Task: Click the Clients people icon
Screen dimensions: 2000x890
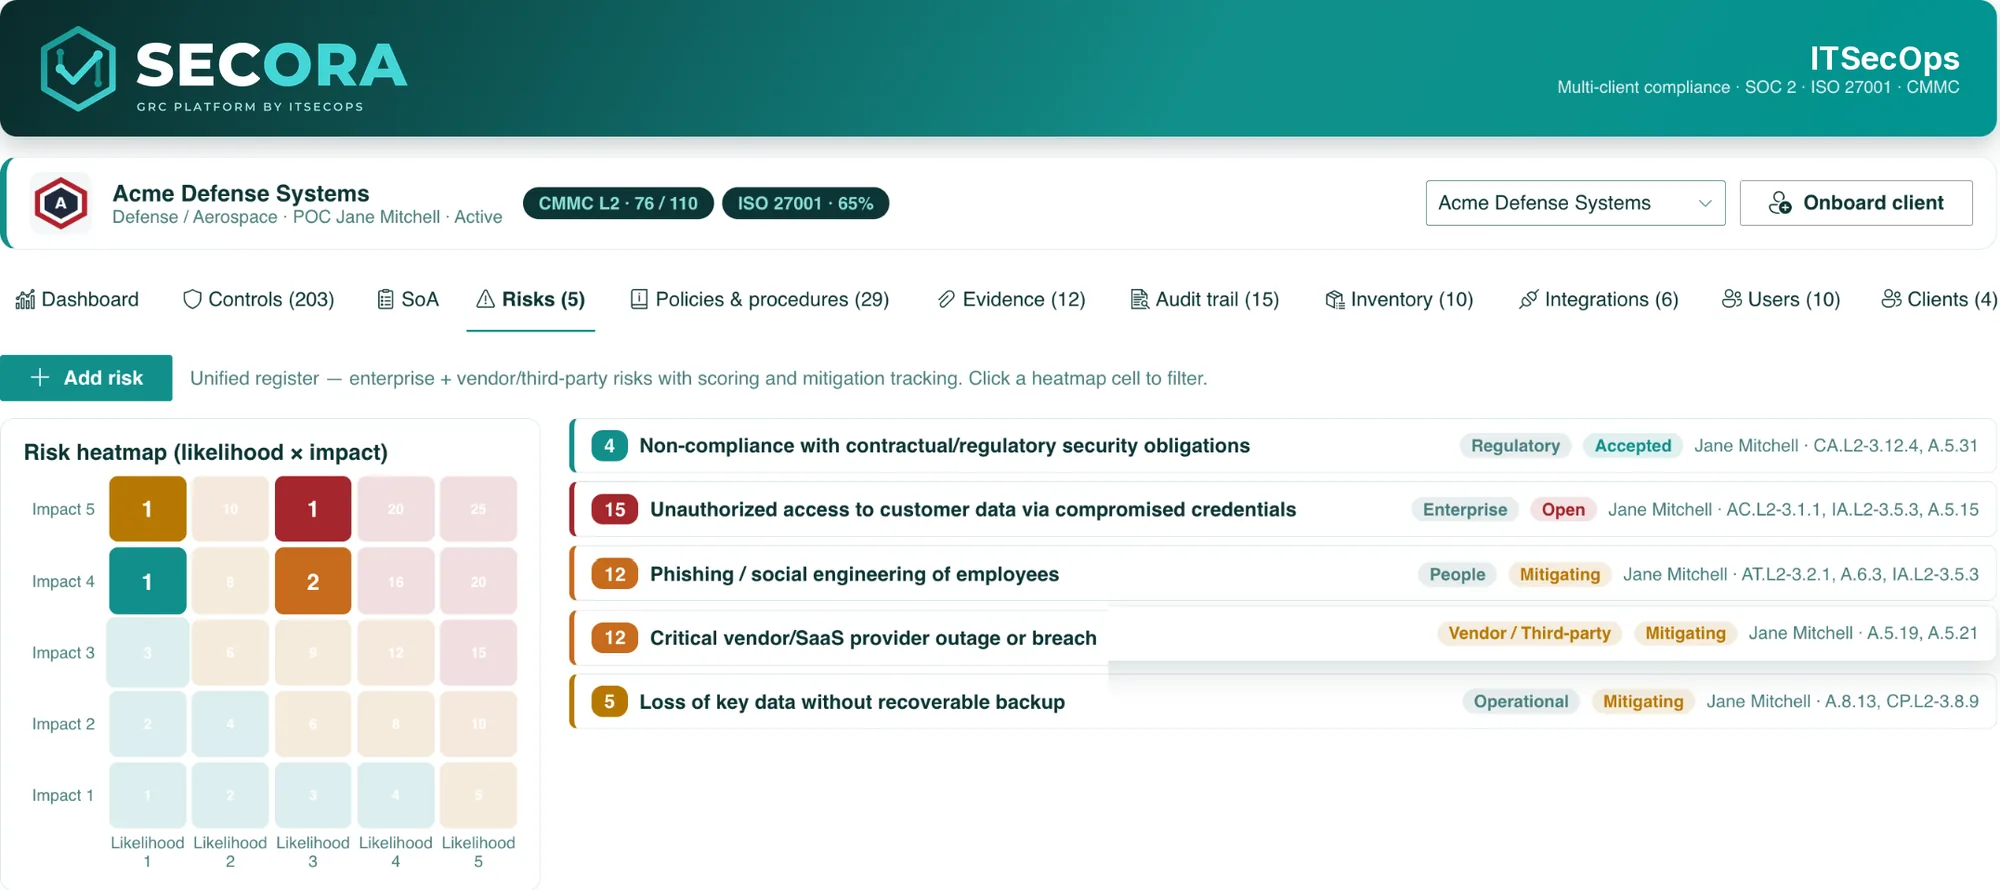Action: click(x=1891, y=299)
